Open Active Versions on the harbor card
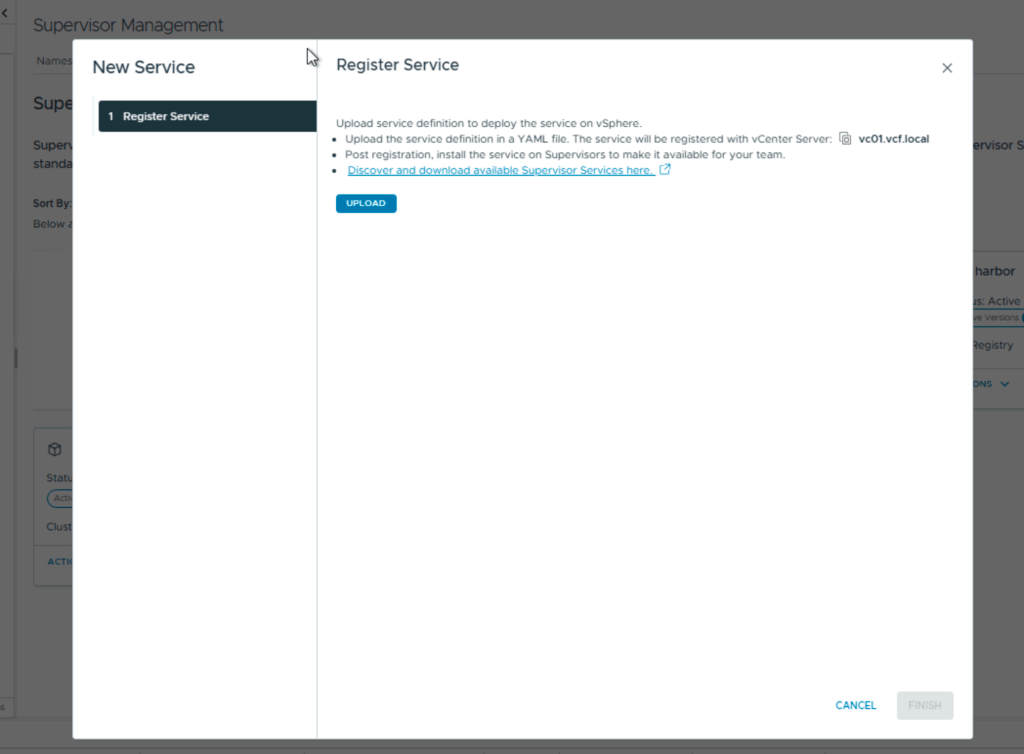The height and width of the screenshot is (754, 1024). click(x=996, y=318)
